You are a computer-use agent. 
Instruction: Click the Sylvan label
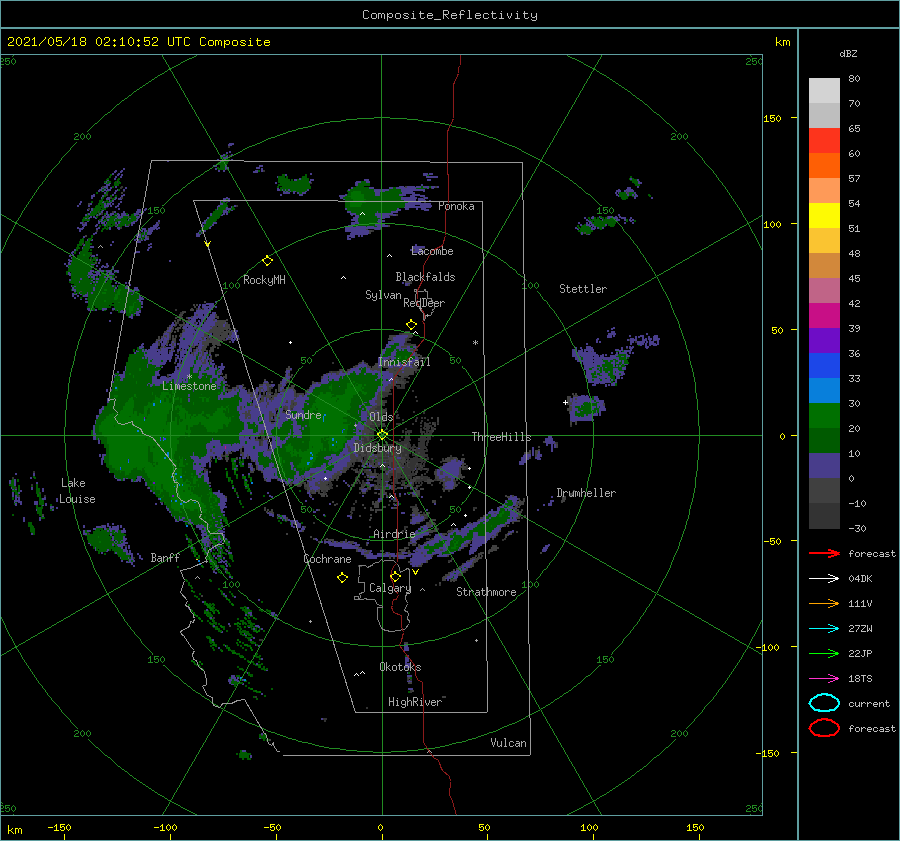click(383, 295)
